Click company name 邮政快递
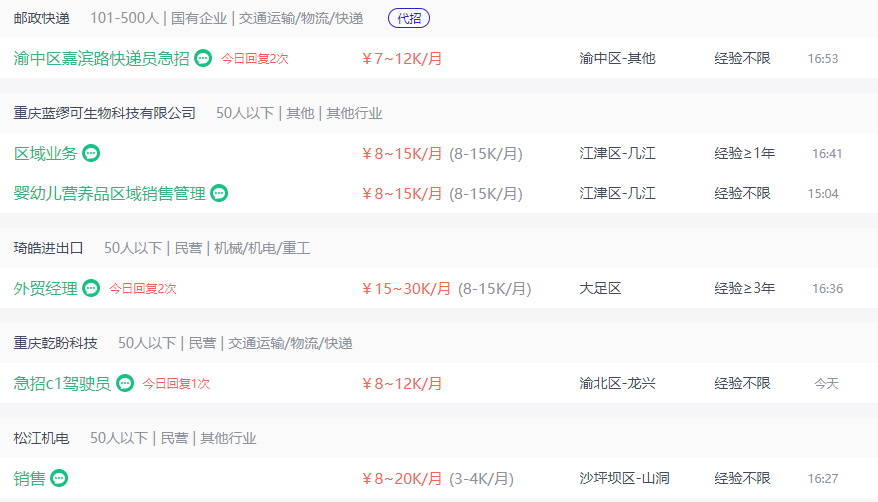The image size is (878, 502). pyautogui.click(x=41, y=18)
